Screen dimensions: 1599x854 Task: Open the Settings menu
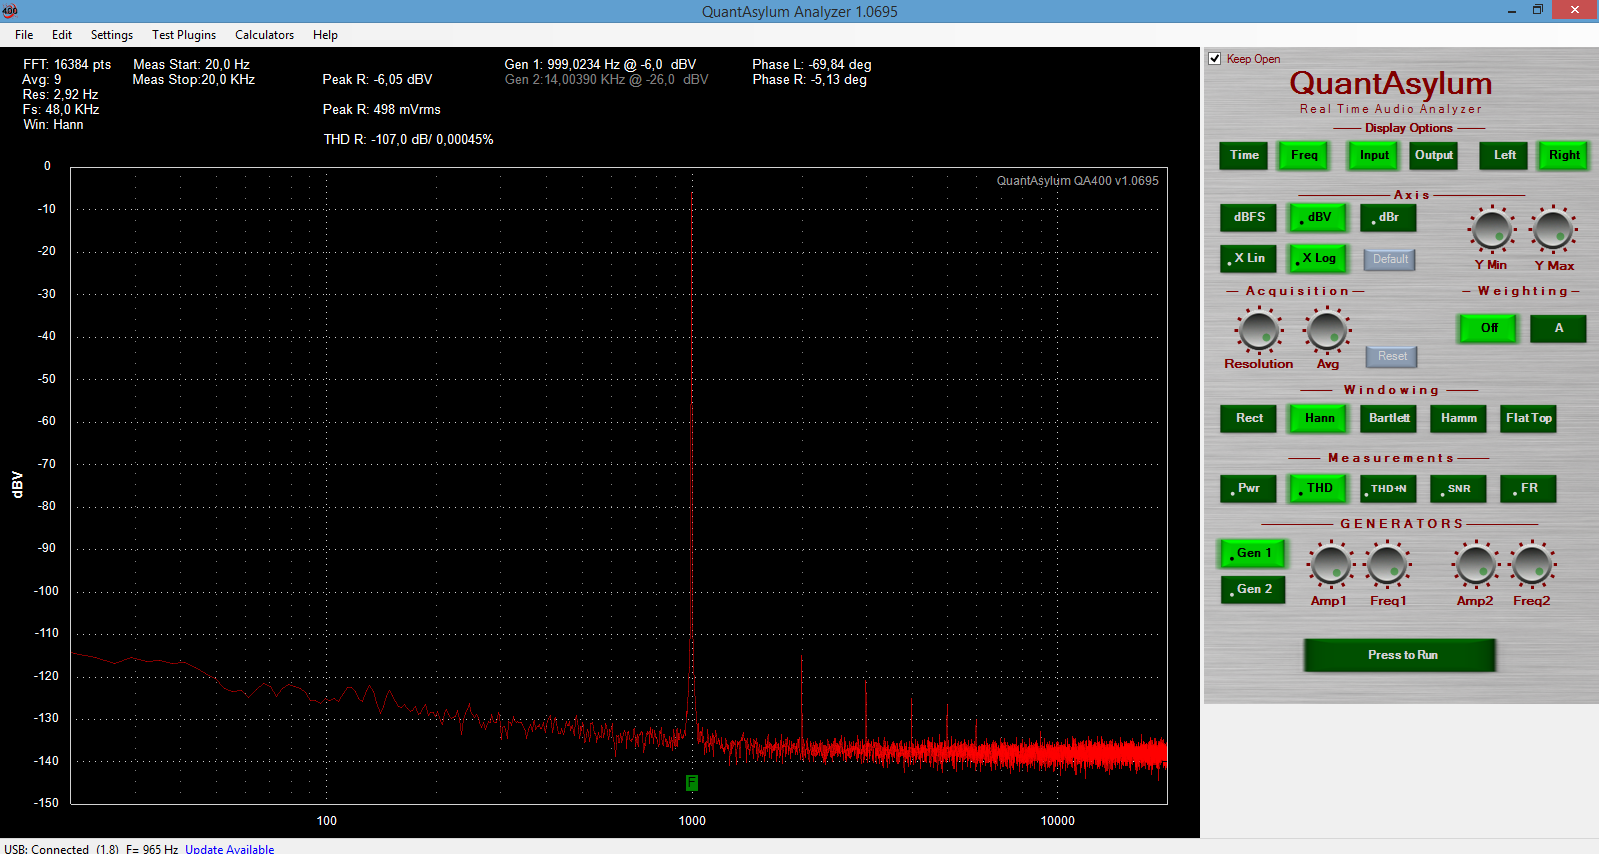[x=112, y=35]
